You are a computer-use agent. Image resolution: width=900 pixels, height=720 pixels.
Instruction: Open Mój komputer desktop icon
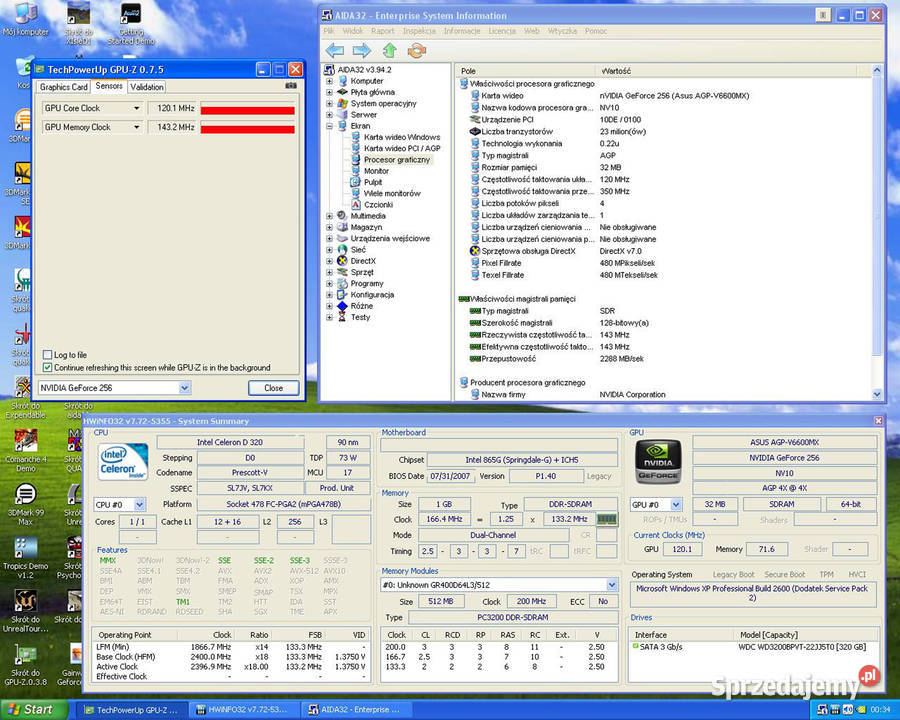pyautogui.click(x=25, y=18)
